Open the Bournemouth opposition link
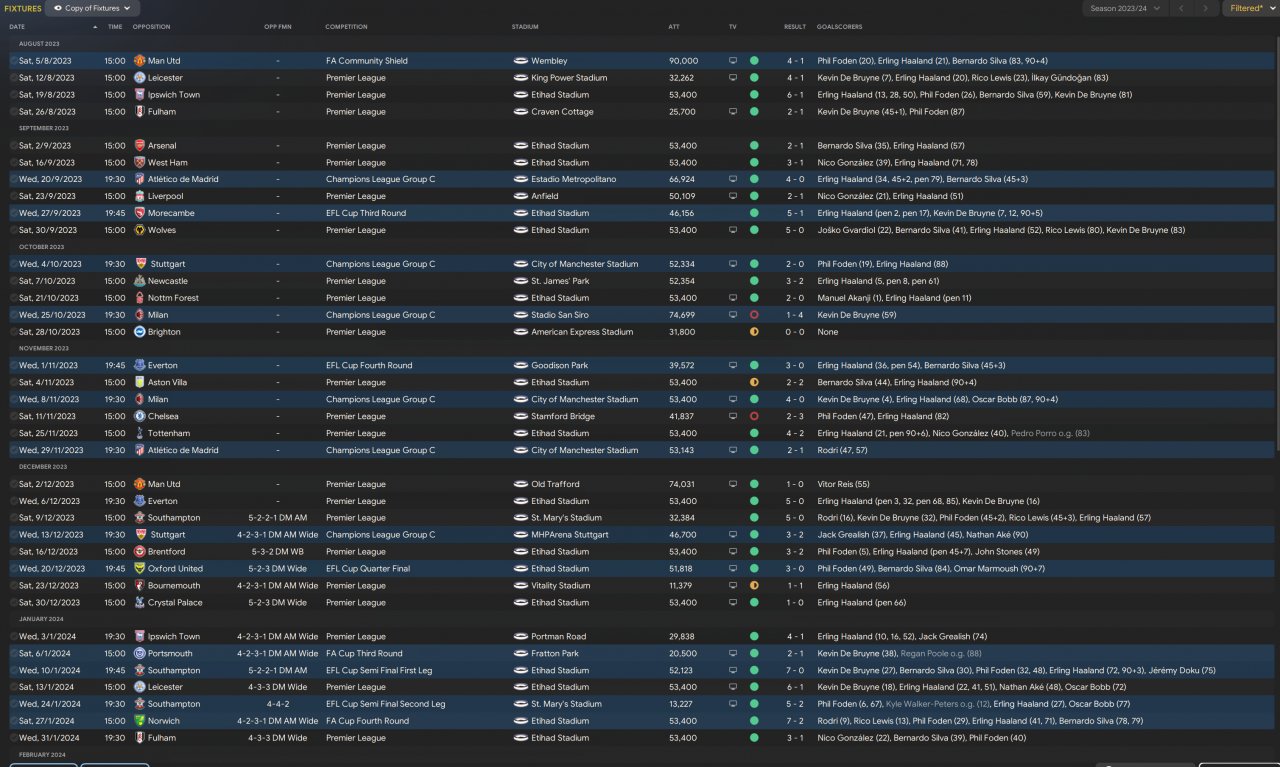This screenshot has width=1280, height=767. pyautogui.click(x=174, y=586)
